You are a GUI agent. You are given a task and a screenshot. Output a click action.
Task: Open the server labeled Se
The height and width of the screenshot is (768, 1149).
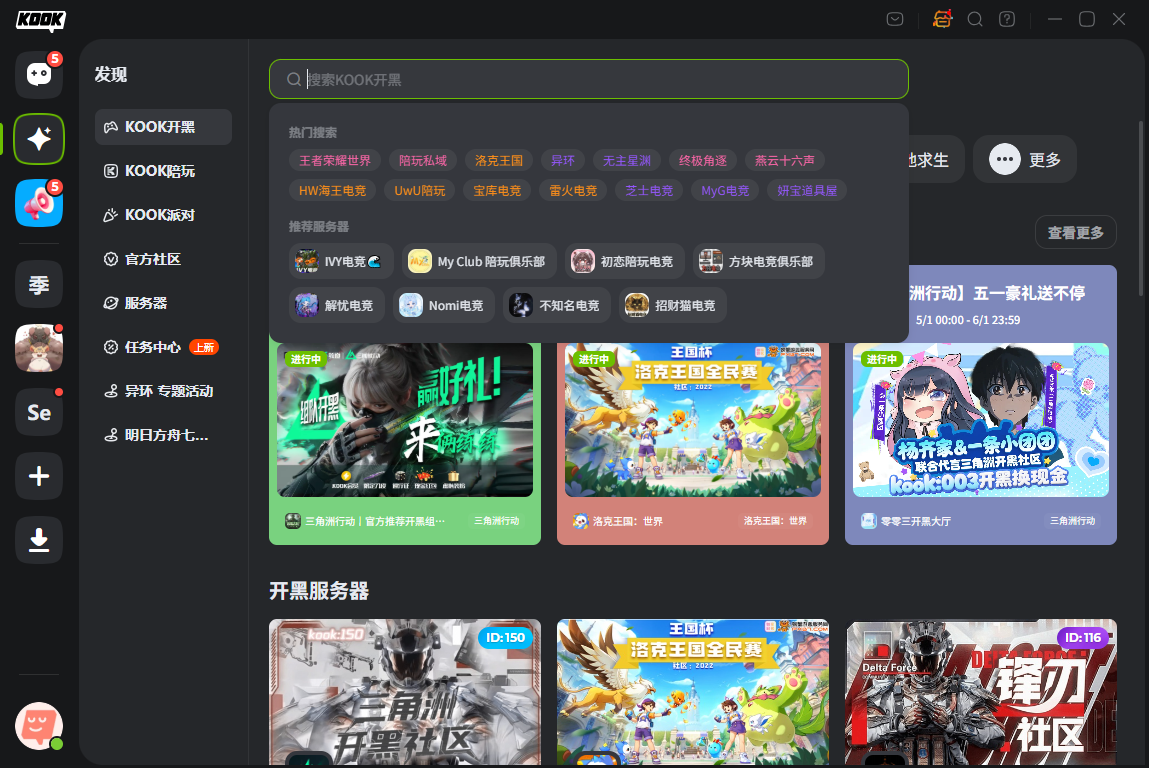(39, 413)
